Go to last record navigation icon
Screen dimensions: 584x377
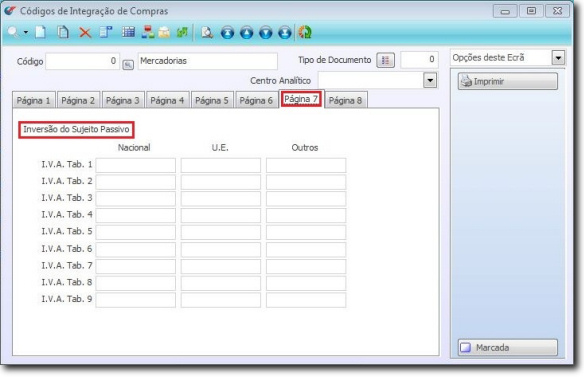285,33
